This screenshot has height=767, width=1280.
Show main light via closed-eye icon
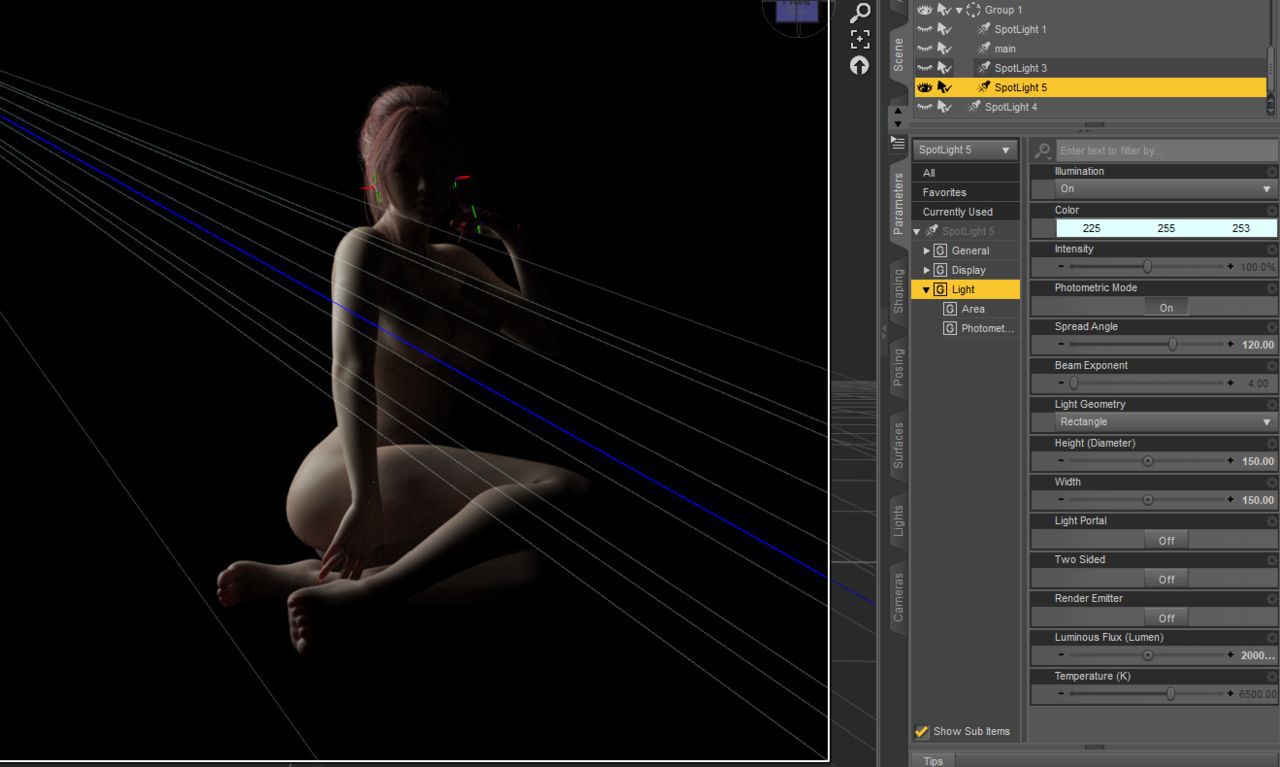click(x=925, y=48)
